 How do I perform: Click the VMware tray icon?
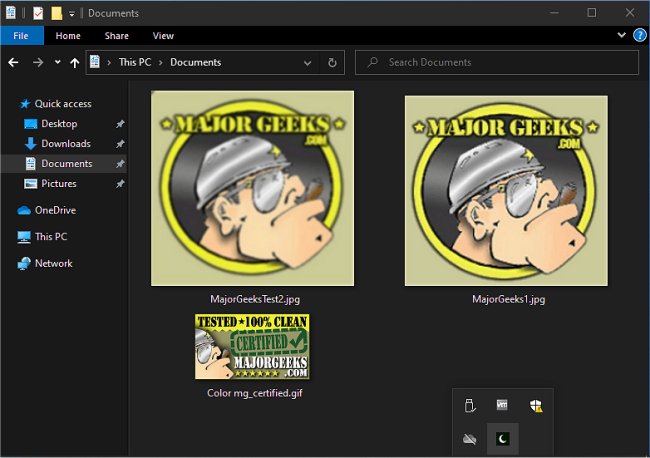point(502,405)
